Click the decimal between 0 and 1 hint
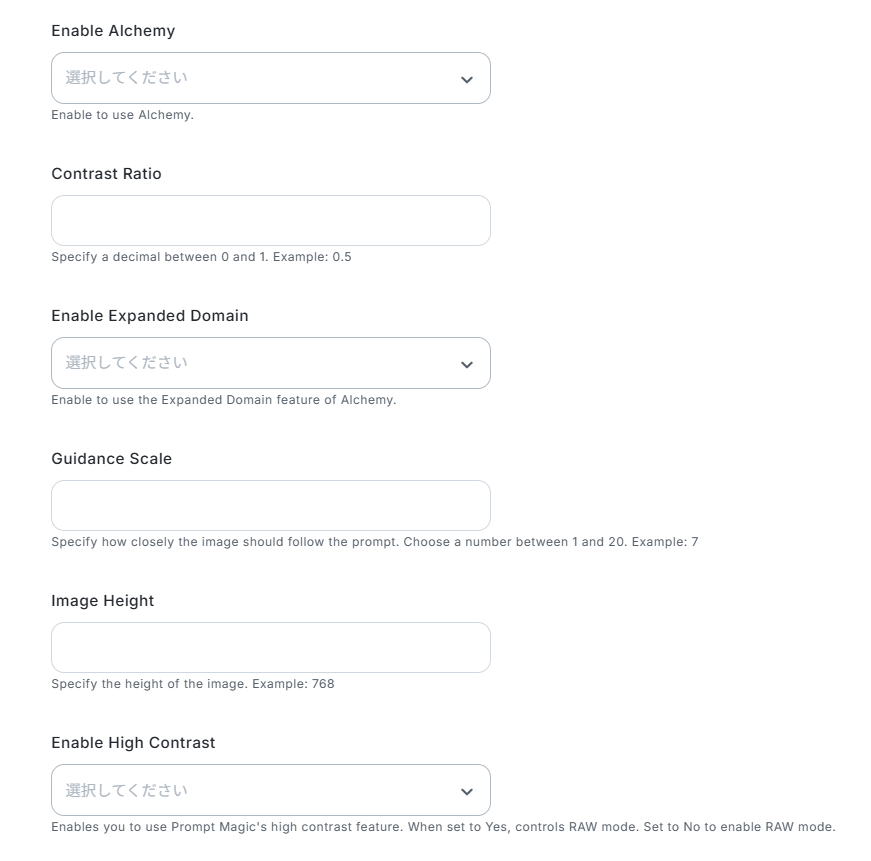 201,257
